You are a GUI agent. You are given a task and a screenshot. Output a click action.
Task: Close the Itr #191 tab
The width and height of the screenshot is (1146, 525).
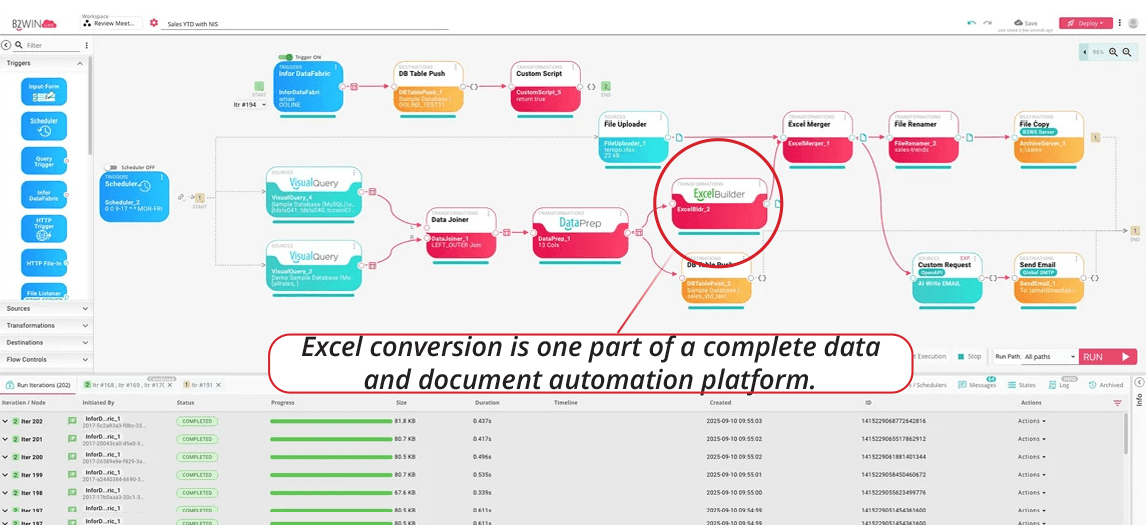[219, 385]
